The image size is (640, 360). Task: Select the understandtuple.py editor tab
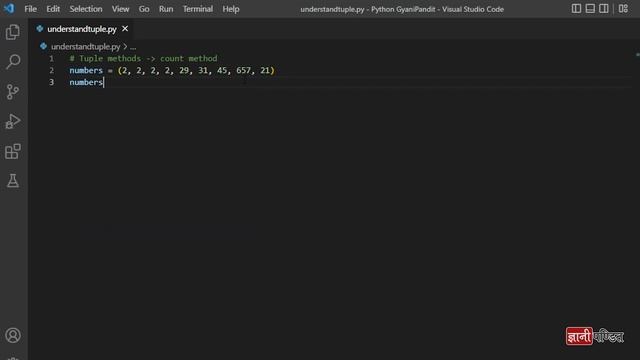point(82,29)
